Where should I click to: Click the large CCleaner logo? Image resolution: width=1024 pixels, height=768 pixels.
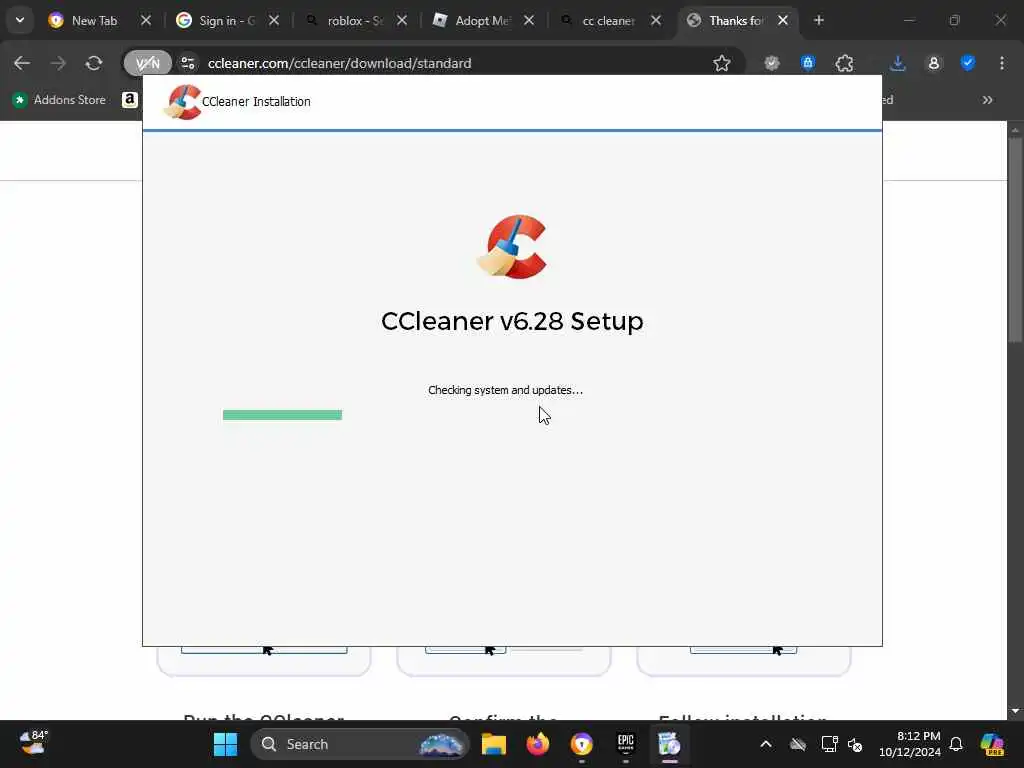[x=512, y=247]
